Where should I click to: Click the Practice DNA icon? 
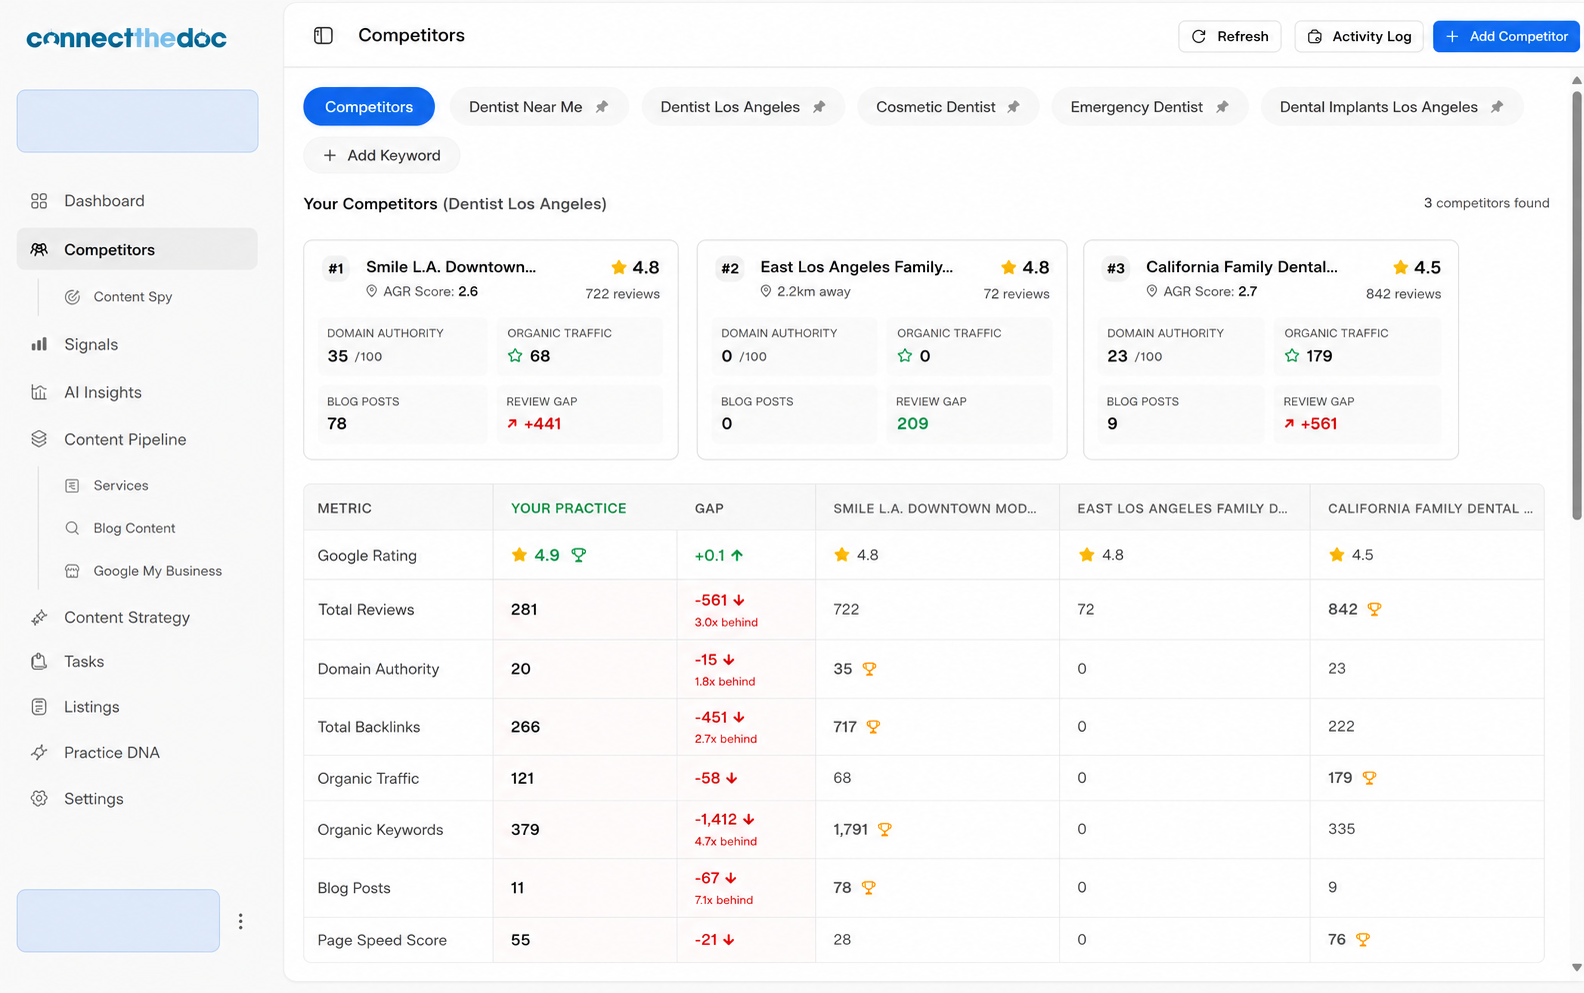click(x=39, y=753)
